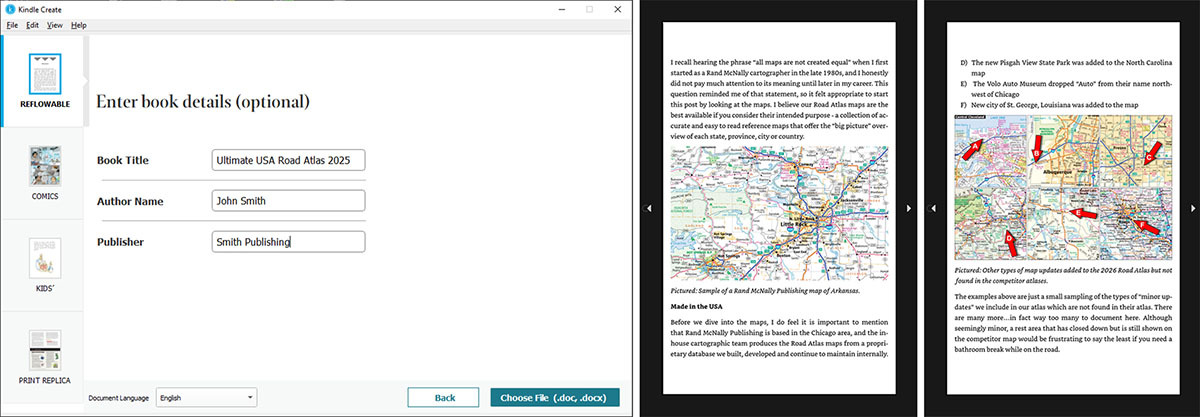Close the Kindle Create window
This screenshot has height=417, width=1200.
(x=618, y=9)
